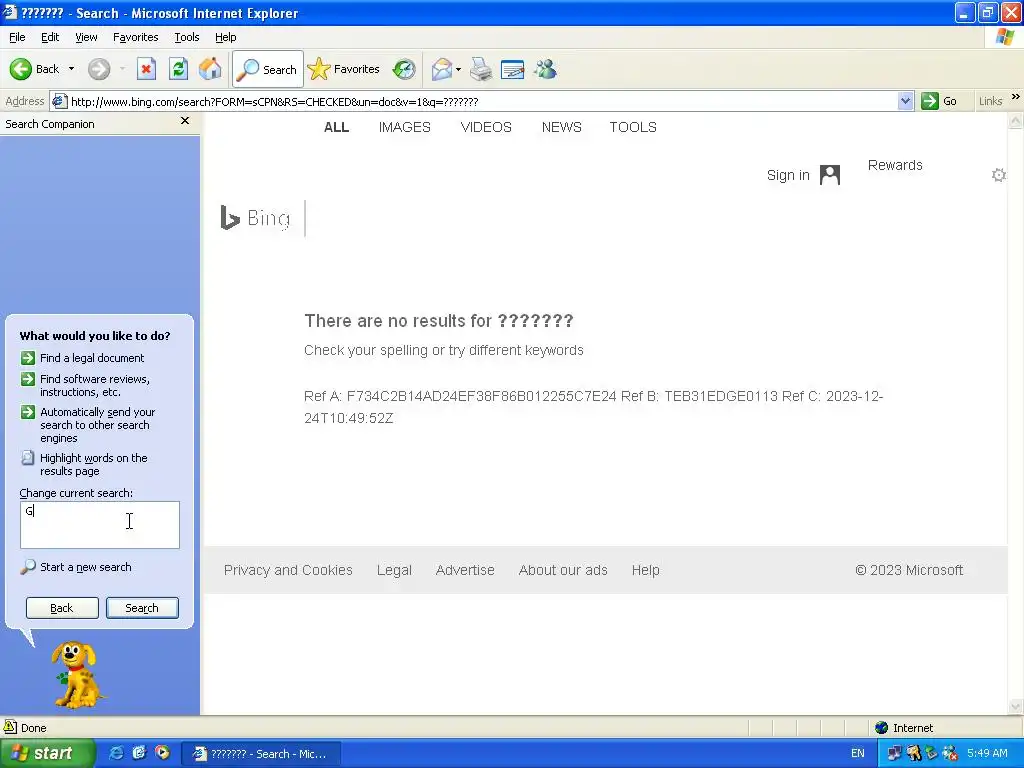Open the Help footer link
1024x768 pixels.
[645, 570]
